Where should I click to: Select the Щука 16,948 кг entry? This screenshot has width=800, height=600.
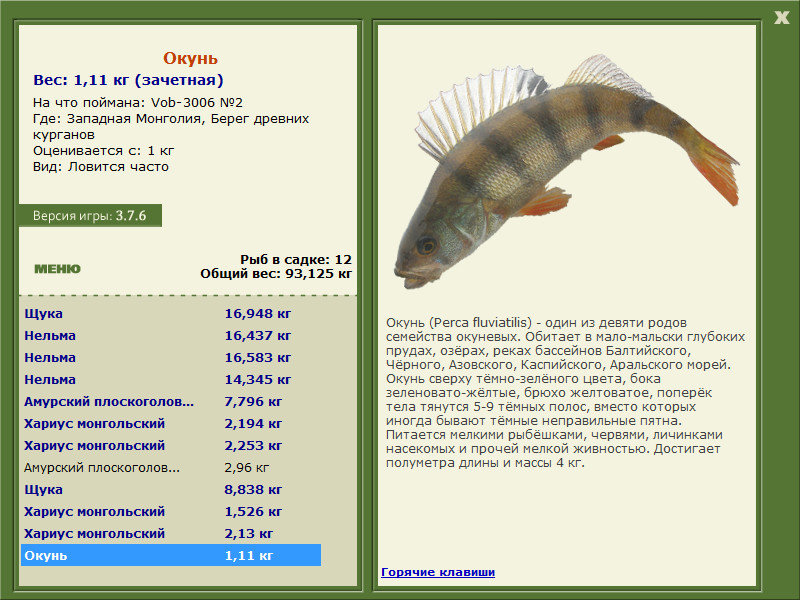(x=171, y=313)
